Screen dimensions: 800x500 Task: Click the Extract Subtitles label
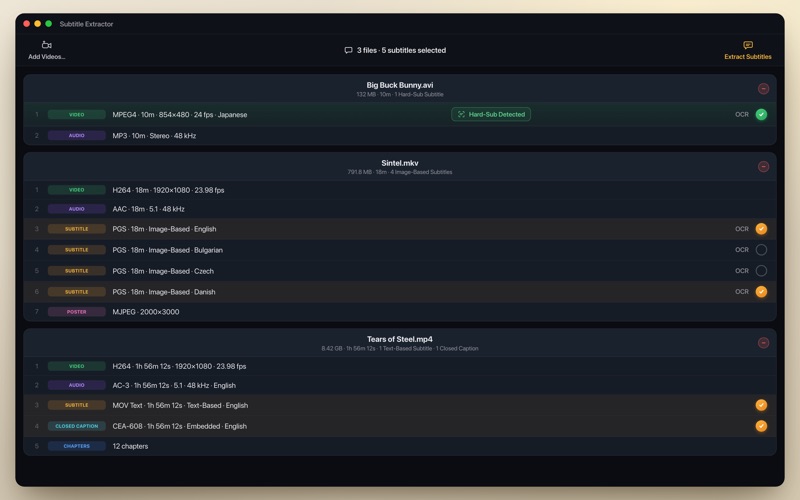pos(747,57)
